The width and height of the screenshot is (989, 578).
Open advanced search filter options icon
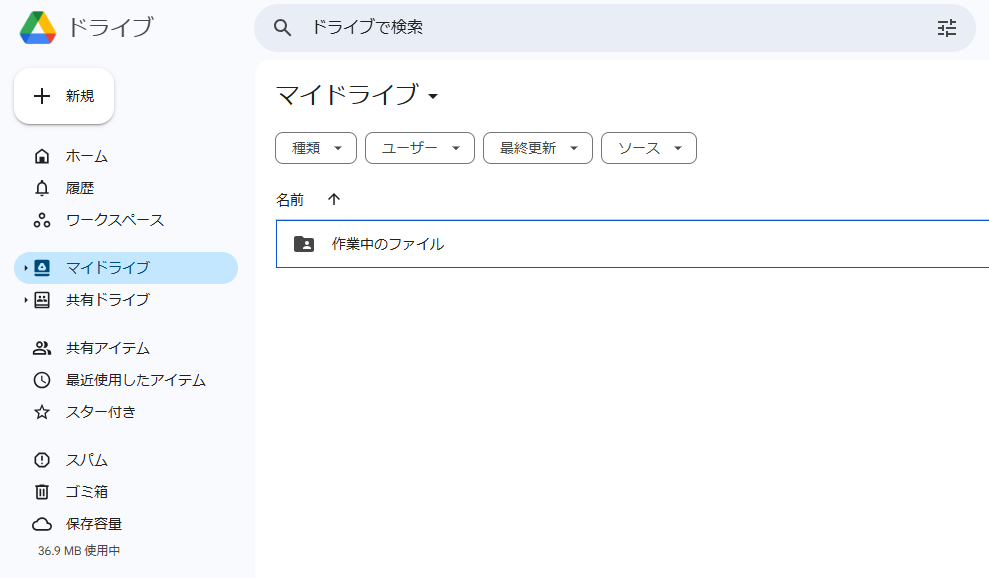tap(946, 28)
